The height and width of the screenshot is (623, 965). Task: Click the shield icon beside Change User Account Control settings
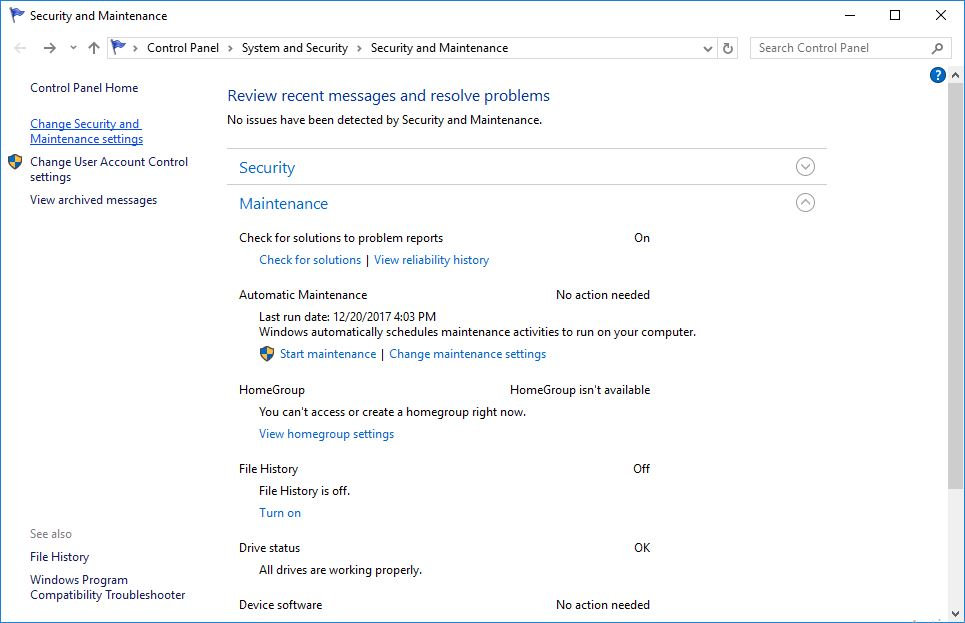[13, 161]
